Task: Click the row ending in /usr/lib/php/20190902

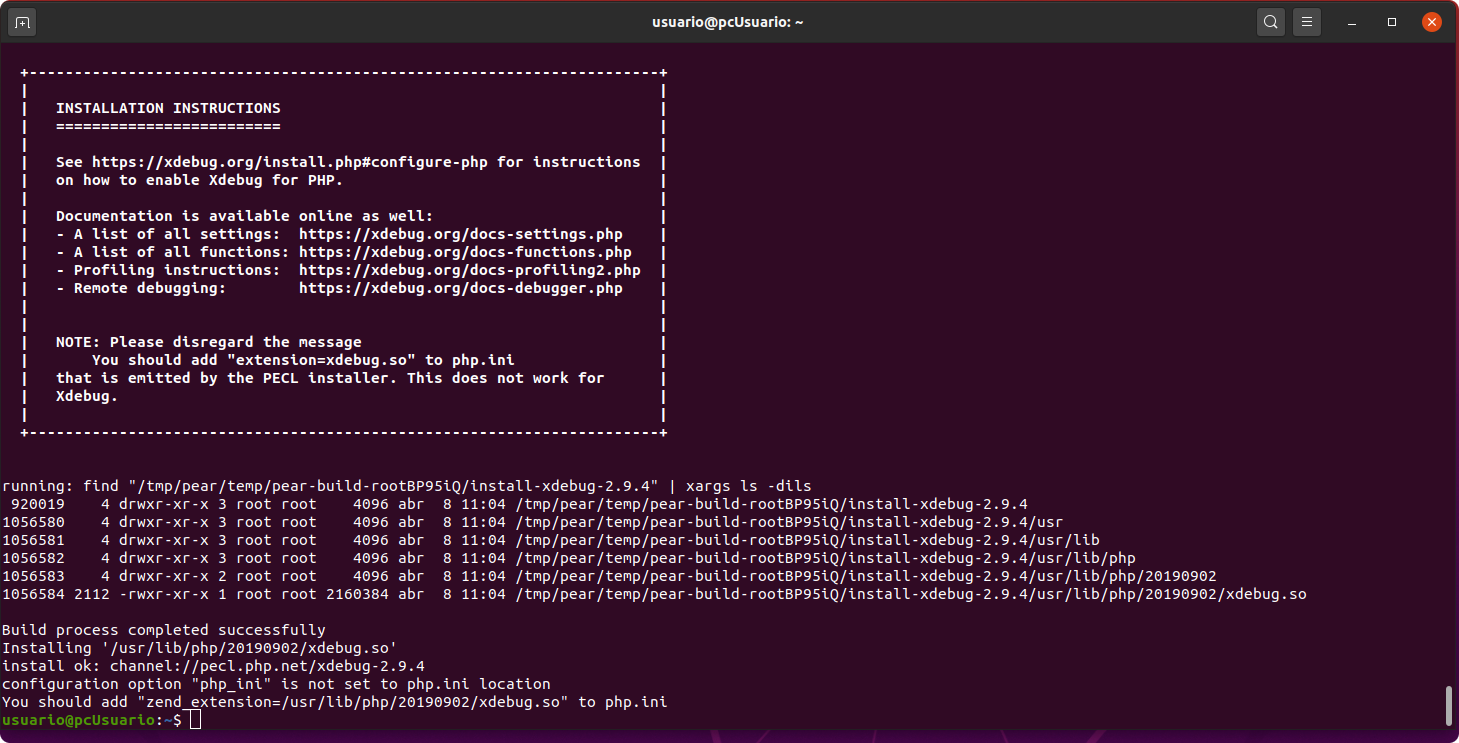Action: pos(609,576)
